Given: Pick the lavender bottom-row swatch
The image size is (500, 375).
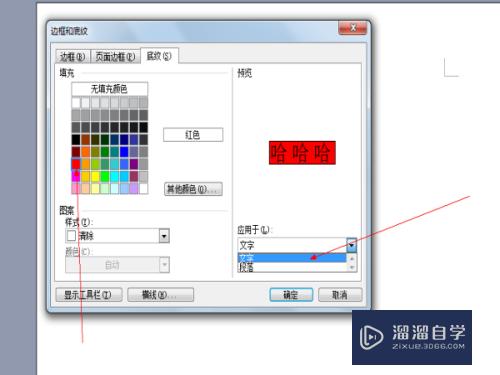Looking at the screenshot, I should (x=134, y=188).
